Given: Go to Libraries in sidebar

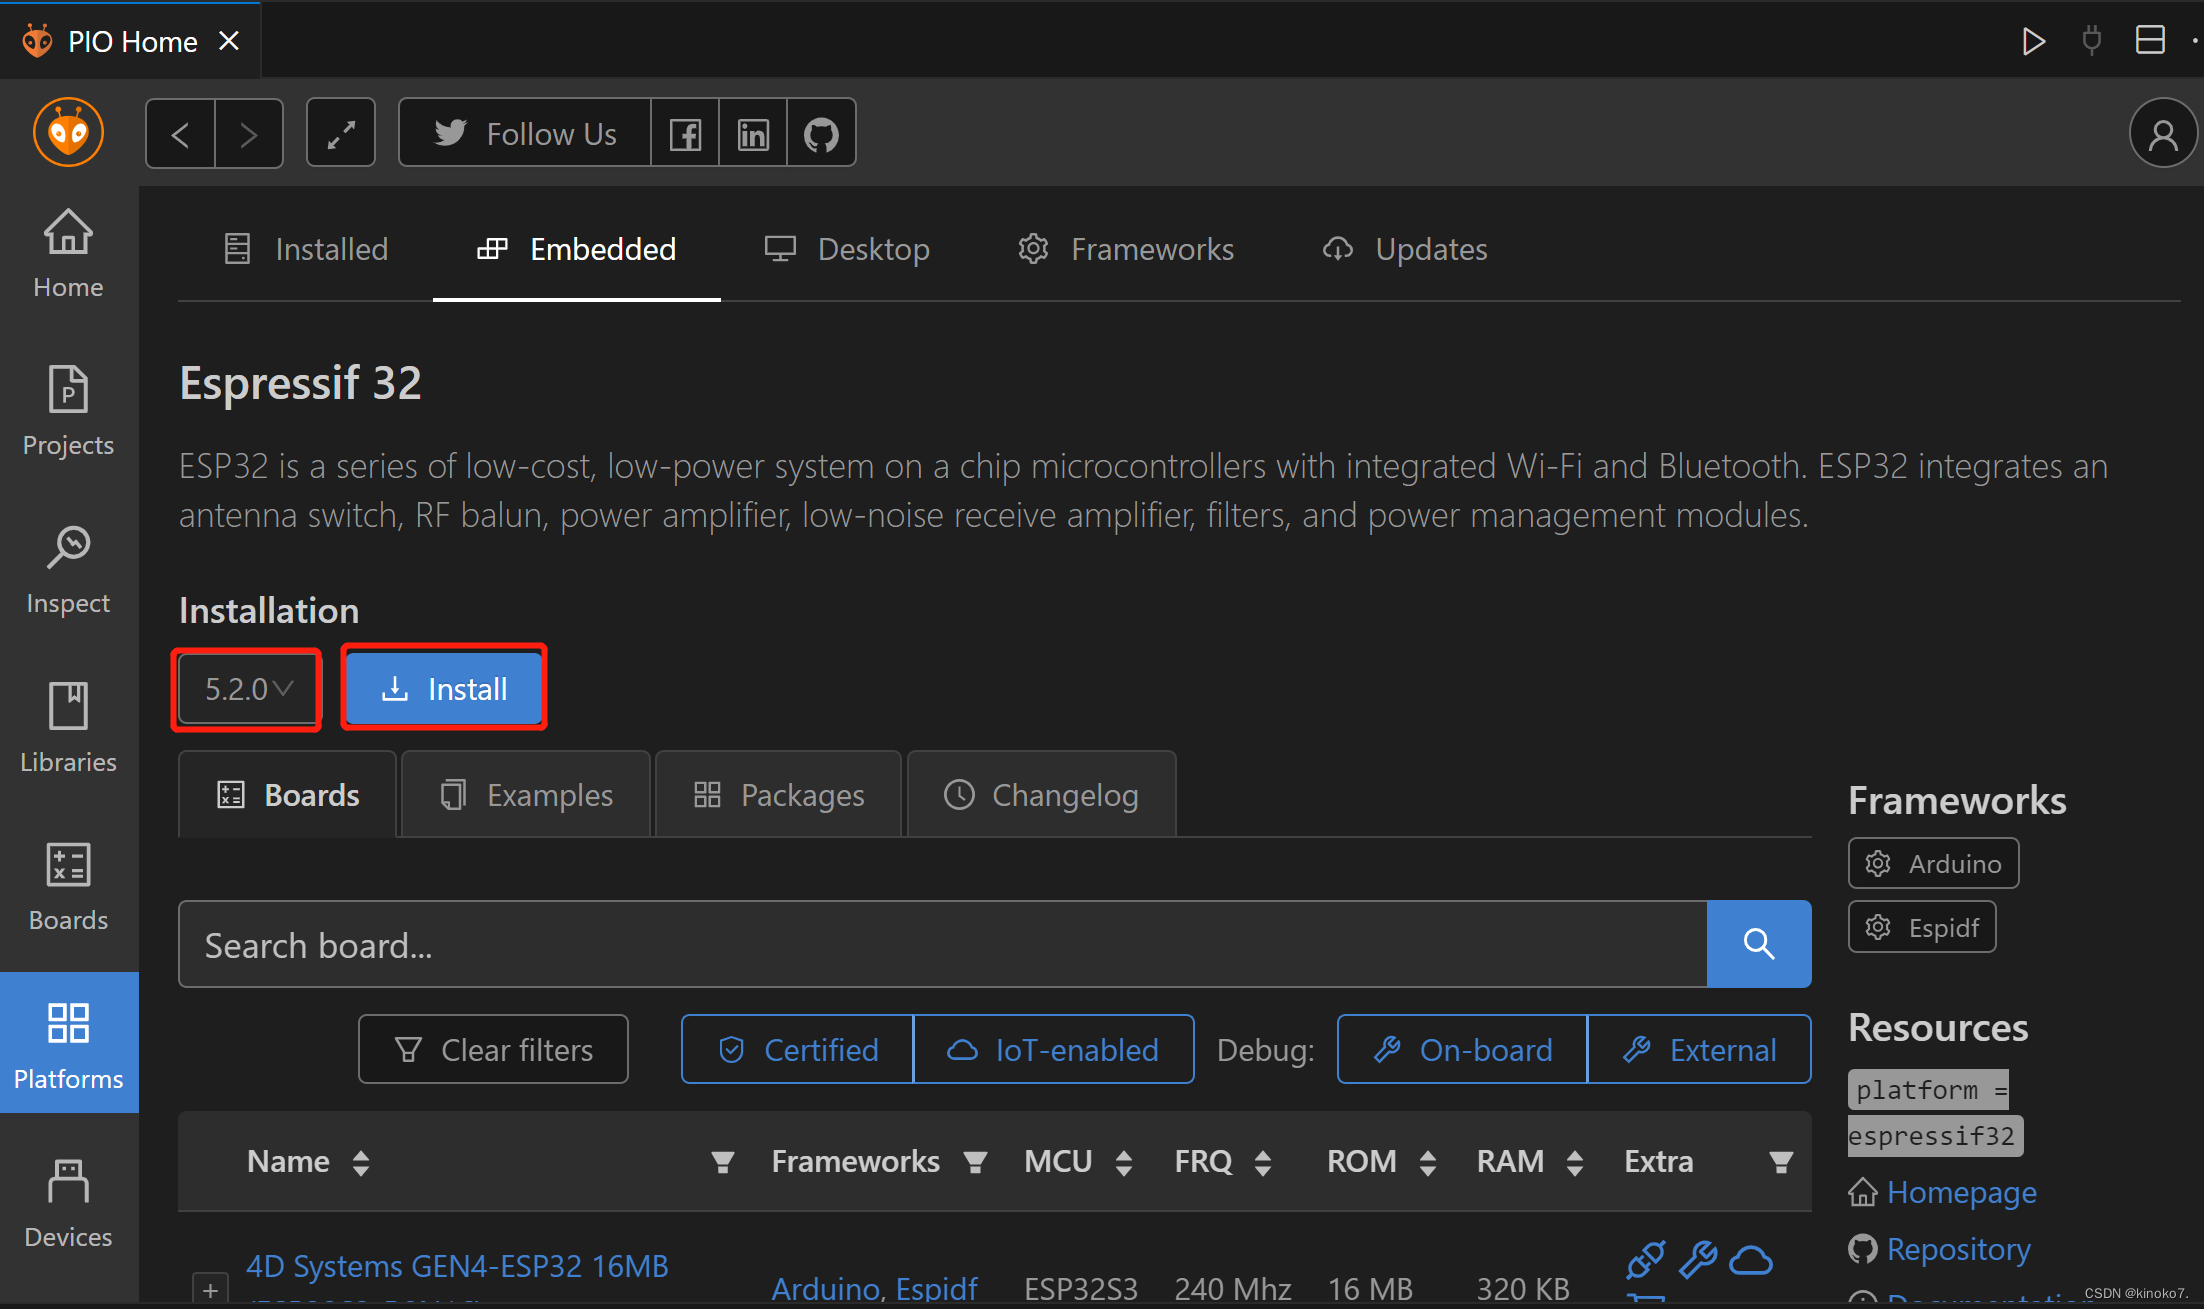Looking at the screenshot, I should (x=68, y=728).
